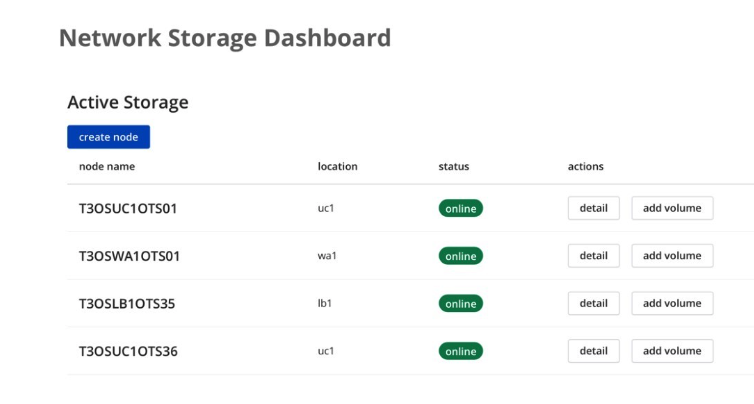
Task: Add volume to T3OSUC1OTS01
Action: [x=672, y=208]
